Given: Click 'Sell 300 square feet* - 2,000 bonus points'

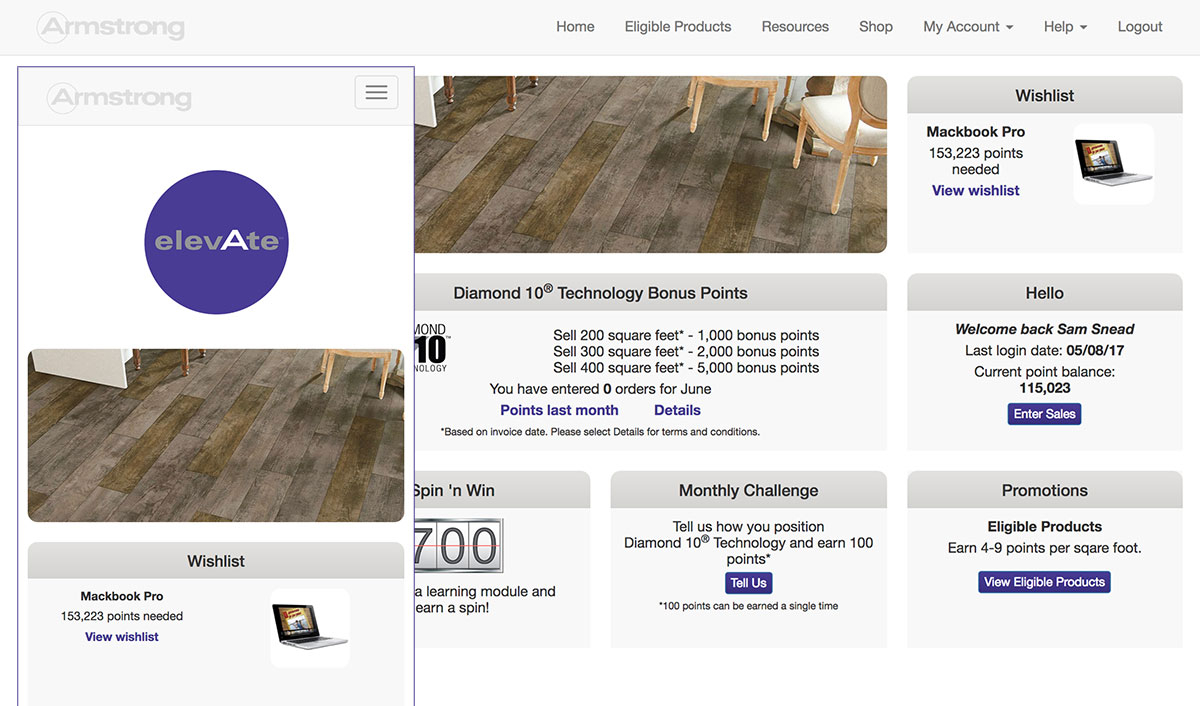Looking at the screenshot, I should point(686,352).
